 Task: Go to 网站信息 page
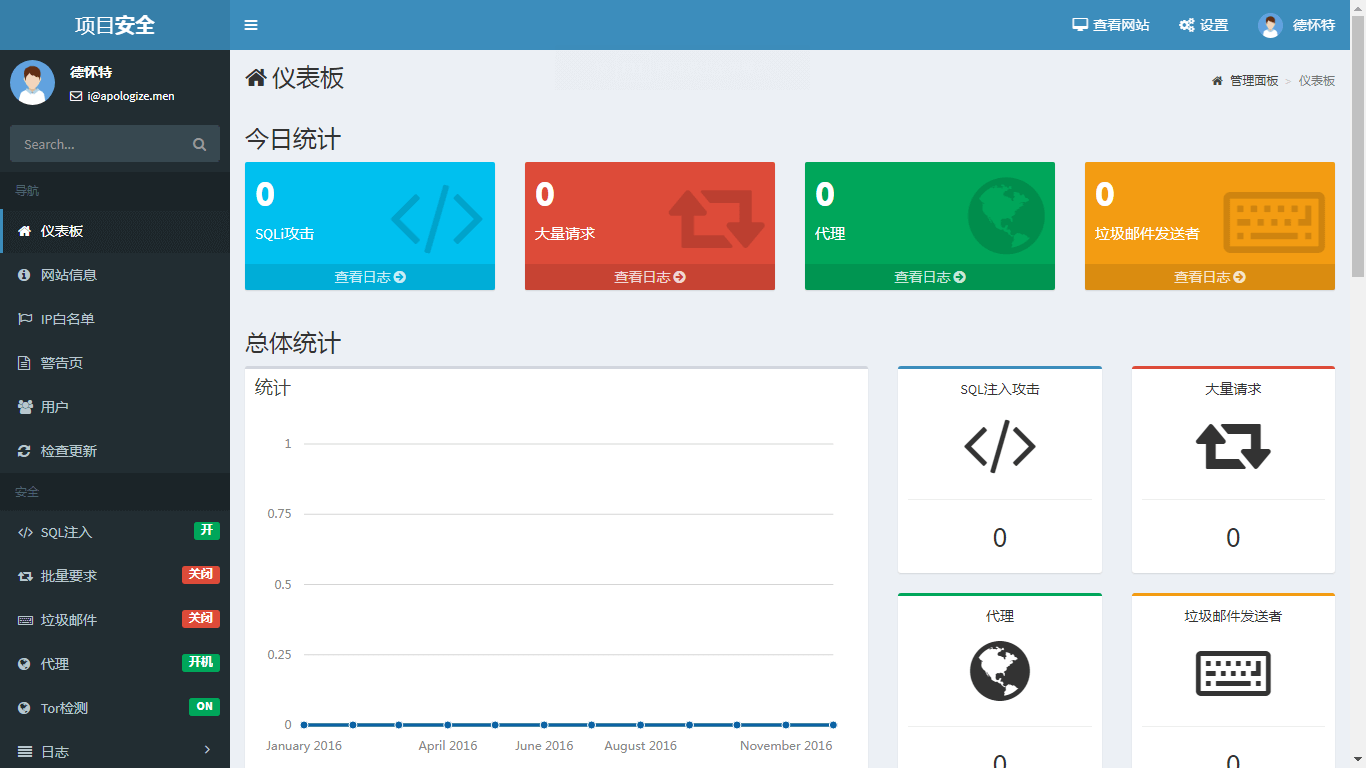(x=115, y=275)
